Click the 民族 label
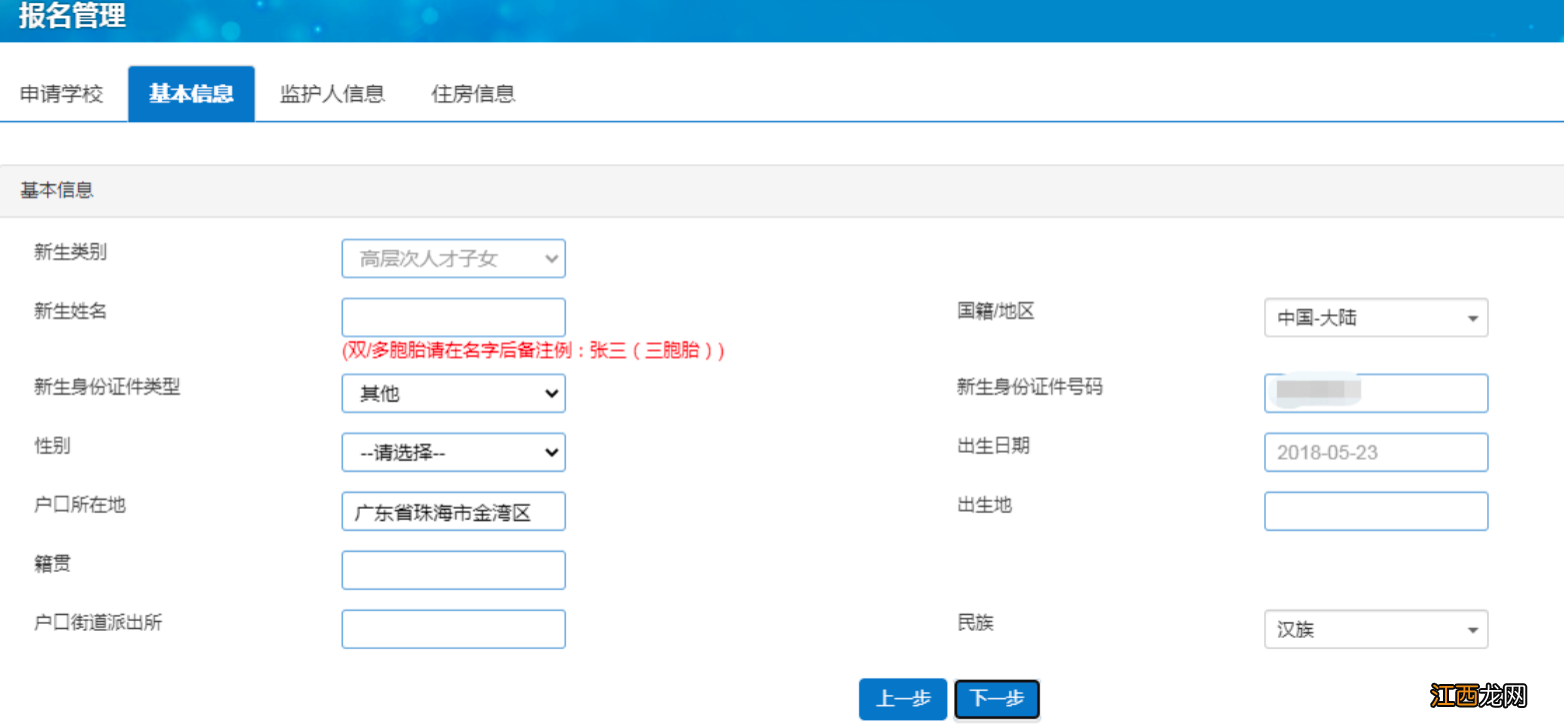 (x=975, y=623)
